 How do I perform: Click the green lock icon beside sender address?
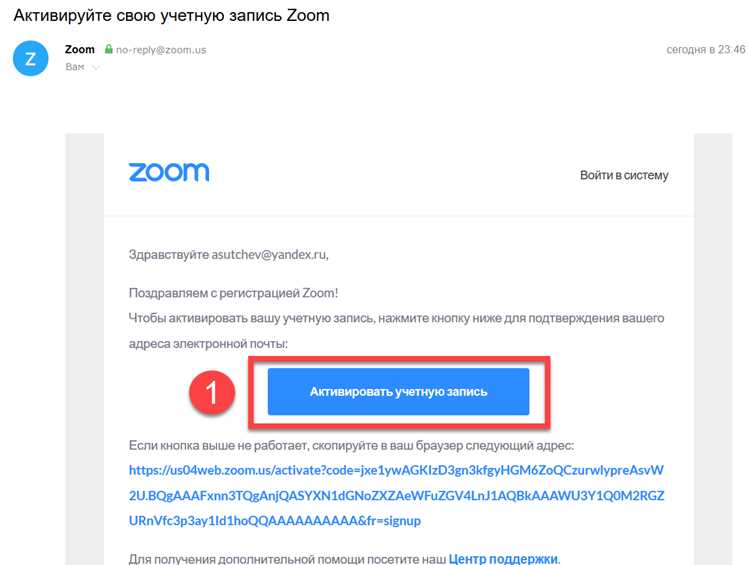109,49
